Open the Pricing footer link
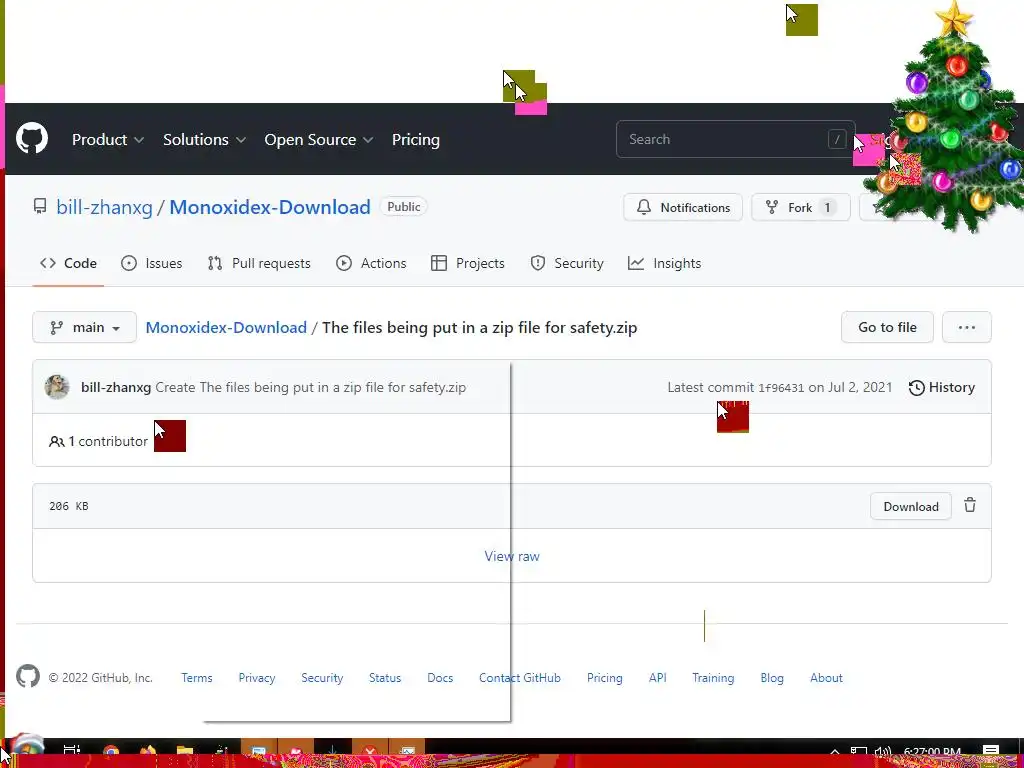Screen dimensions: 1024x768 coord(605,678)
